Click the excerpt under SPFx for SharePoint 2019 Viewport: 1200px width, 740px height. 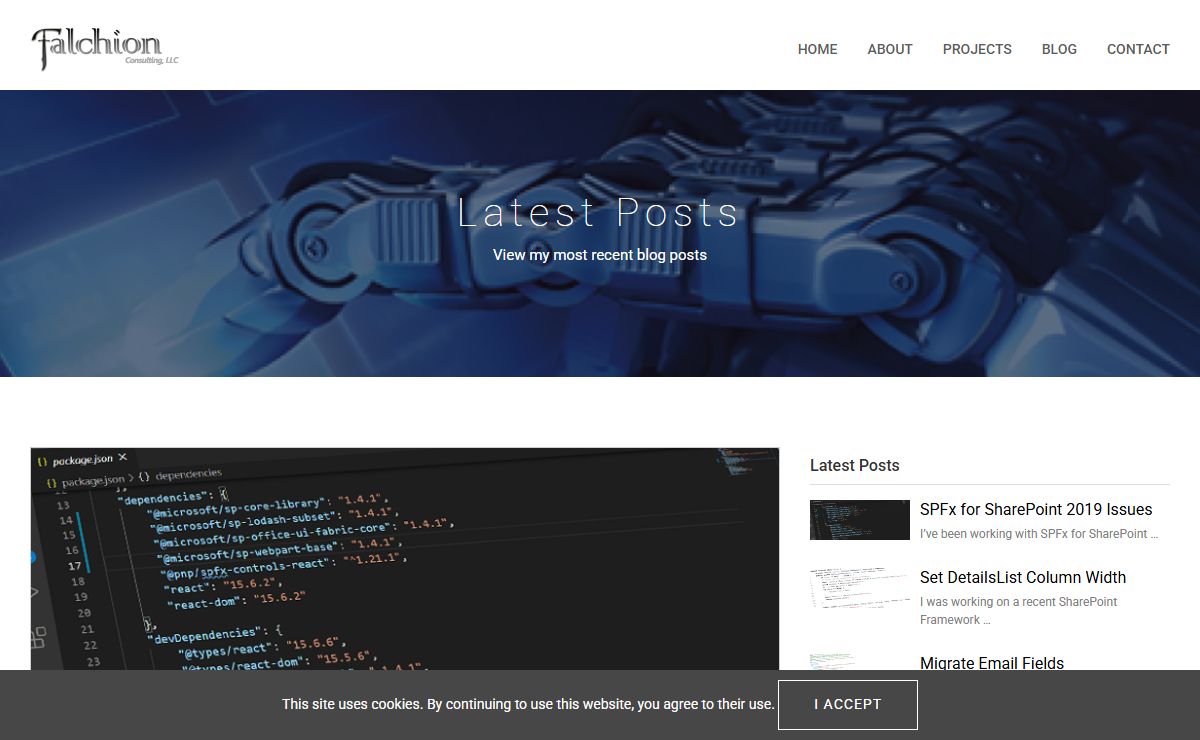[x=1038, y=534]
